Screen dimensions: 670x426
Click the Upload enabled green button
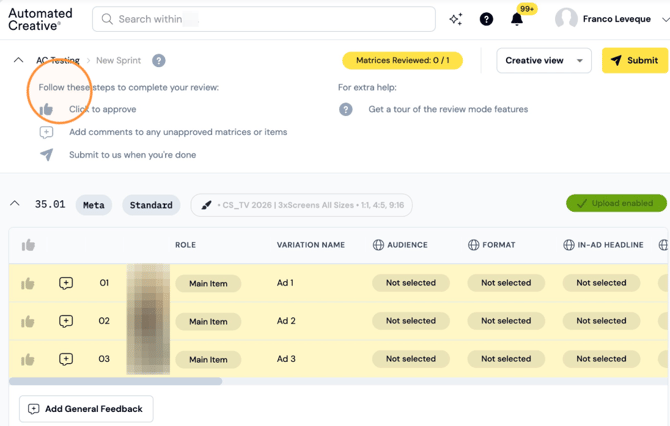[x=616, y=203]
